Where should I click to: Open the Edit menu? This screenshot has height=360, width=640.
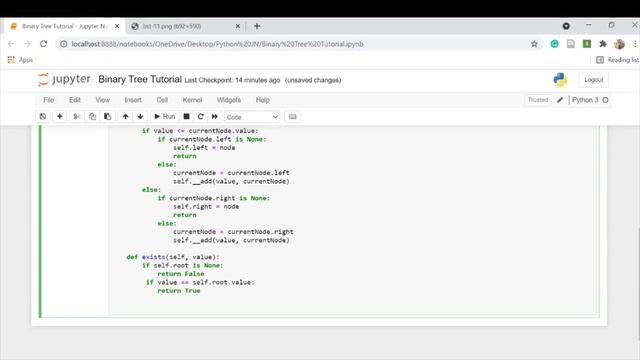[x=75, y=100]
